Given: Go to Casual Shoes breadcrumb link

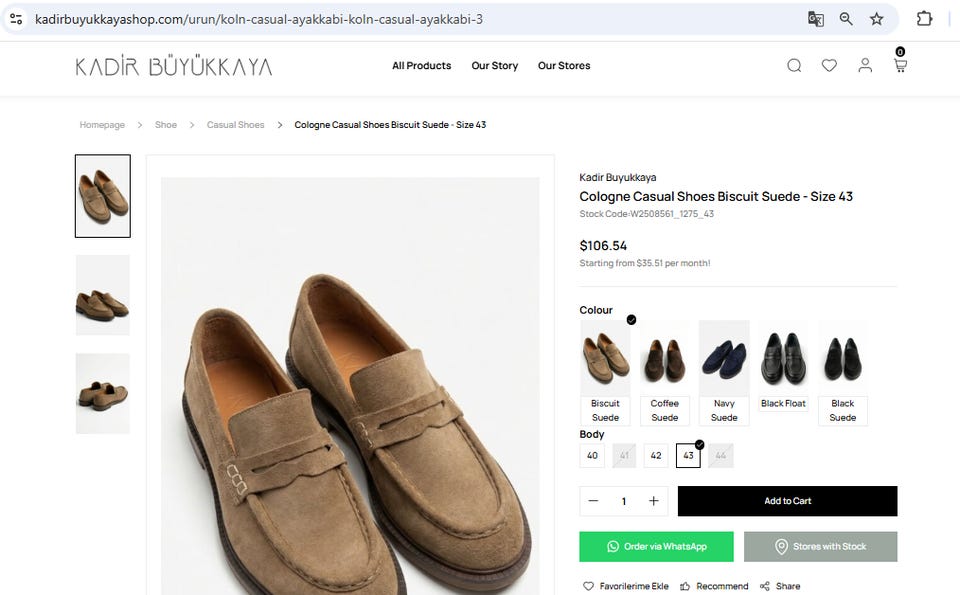Looking at the screenshot, I should [x=235, y=125].
